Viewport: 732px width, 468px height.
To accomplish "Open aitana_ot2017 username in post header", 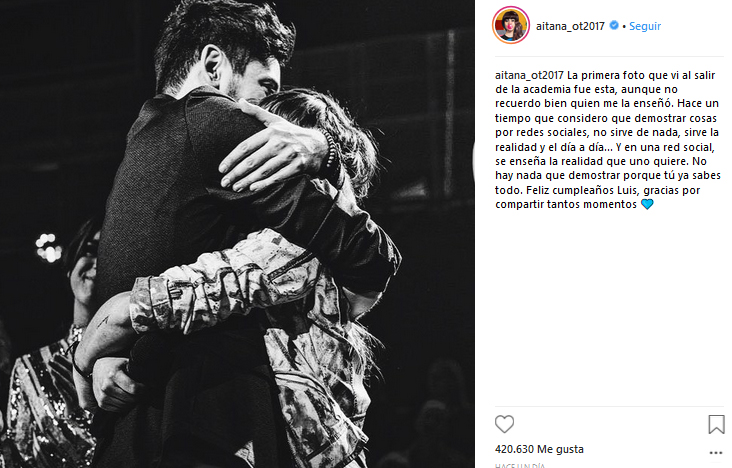I will click(570, 26).
